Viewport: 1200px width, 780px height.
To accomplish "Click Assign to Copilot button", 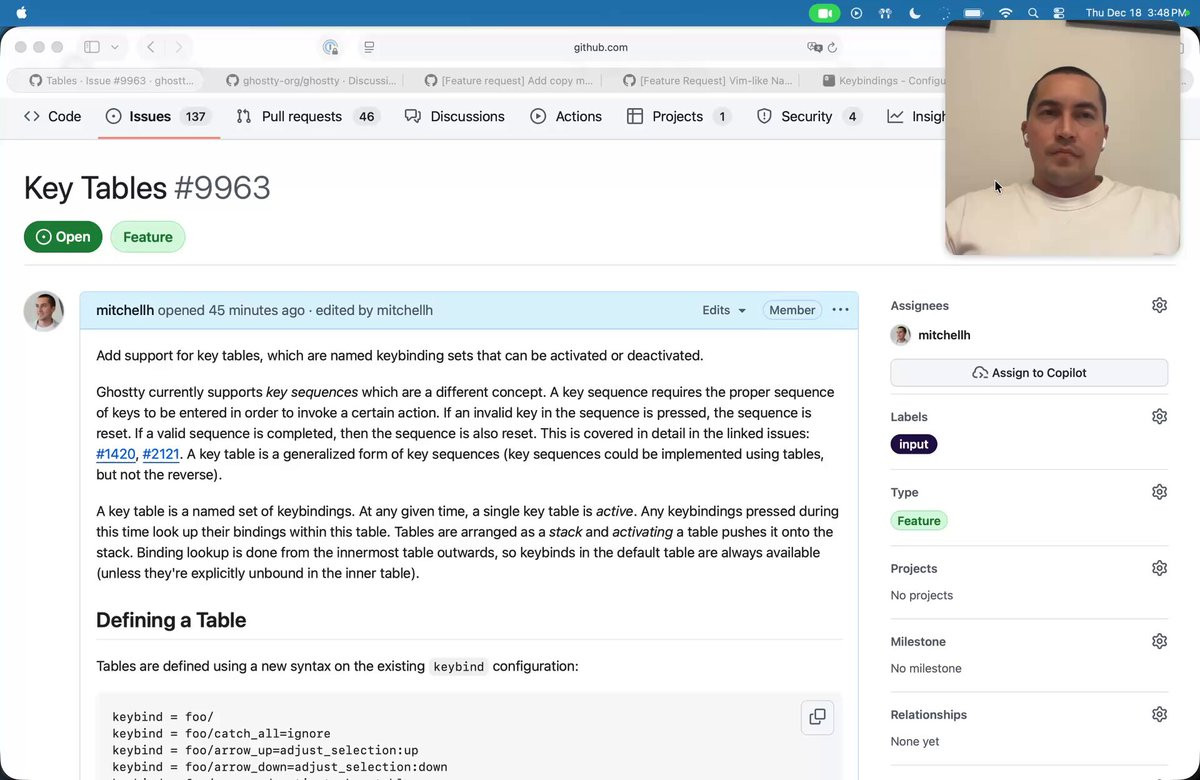I will [x=1029, y=373].
